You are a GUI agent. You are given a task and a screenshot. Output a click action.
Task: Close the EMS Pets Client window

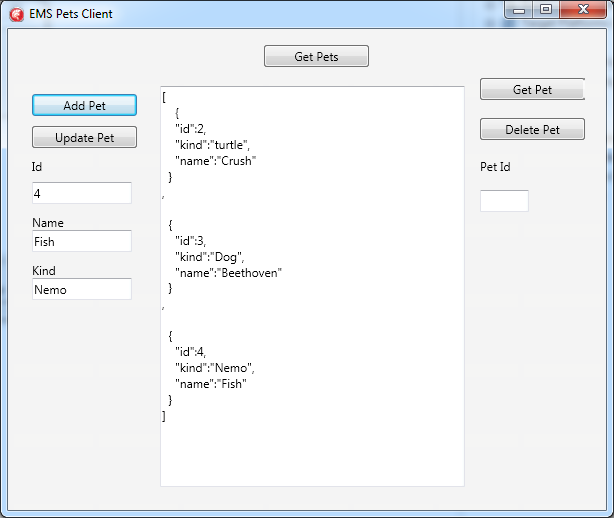pyautogui.click(x=583, y=10)
